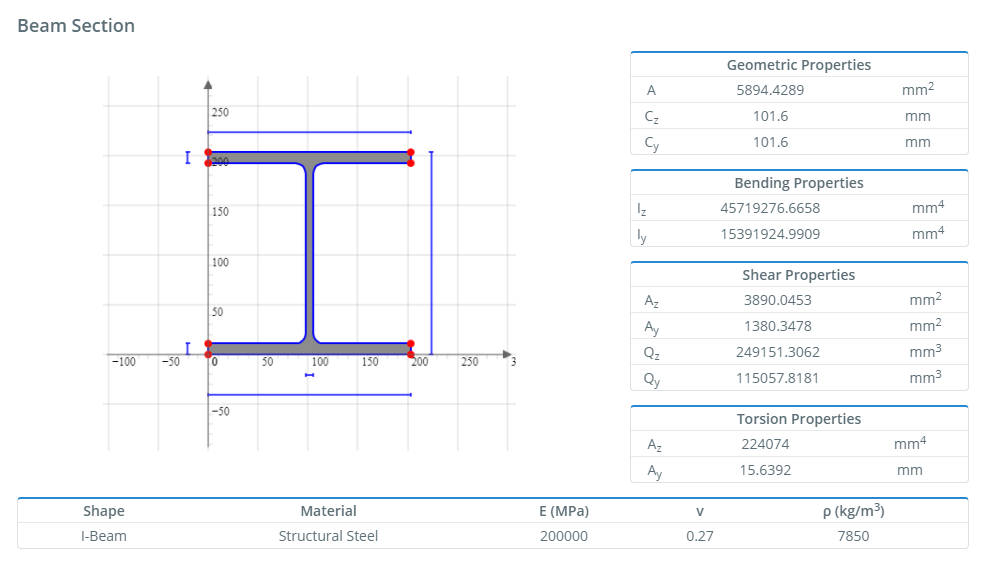
Task: Click the red point at the plot origin
Action: point(208,354)
